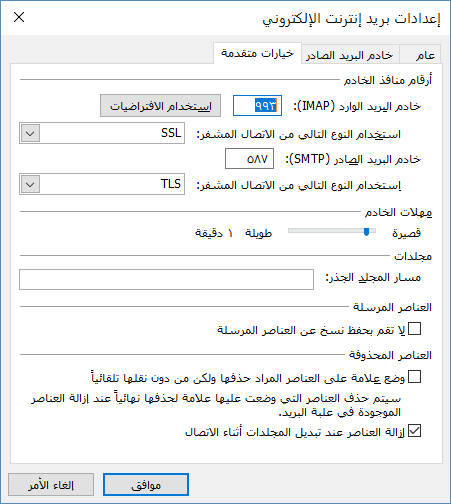Click the IMAP incoming server port field
Screen dimensions: 451x504
[257, 106]
